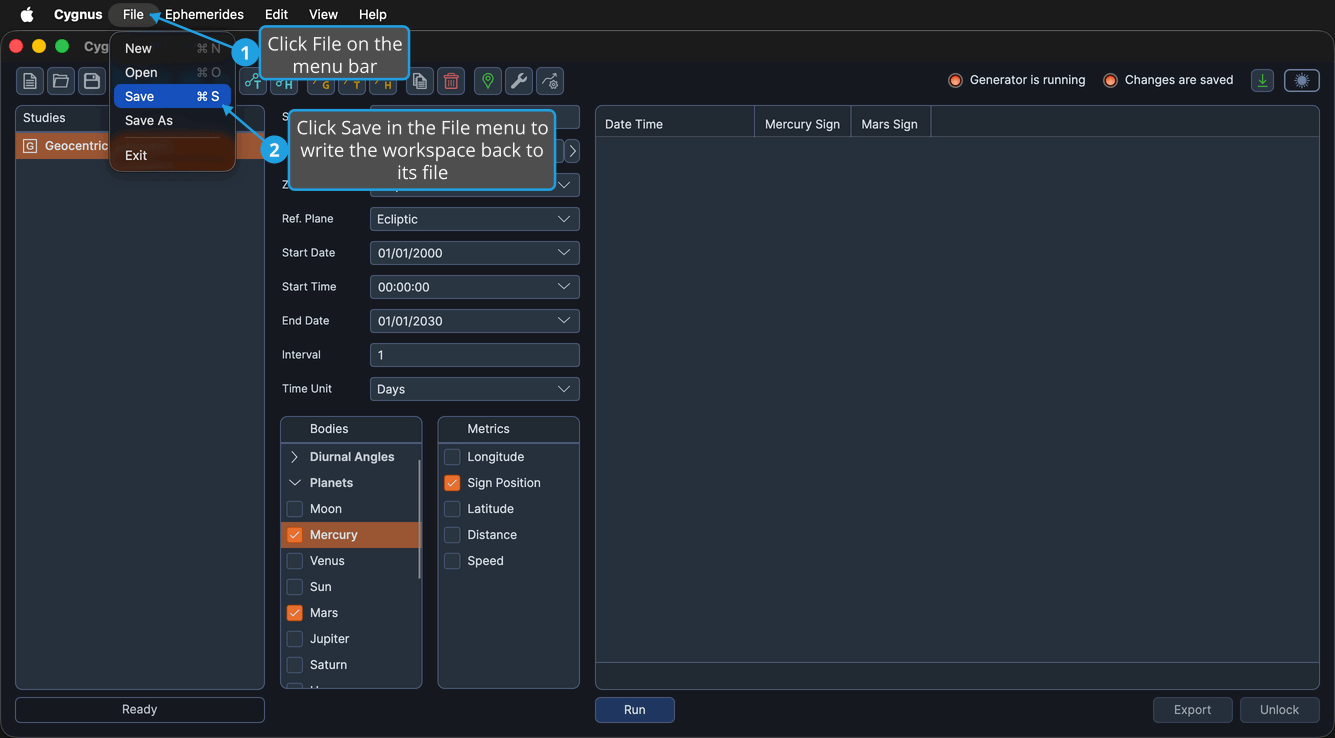Click the Unlock button
The width and height of the screenshot is (1335, 738).
click(1279, 710)
